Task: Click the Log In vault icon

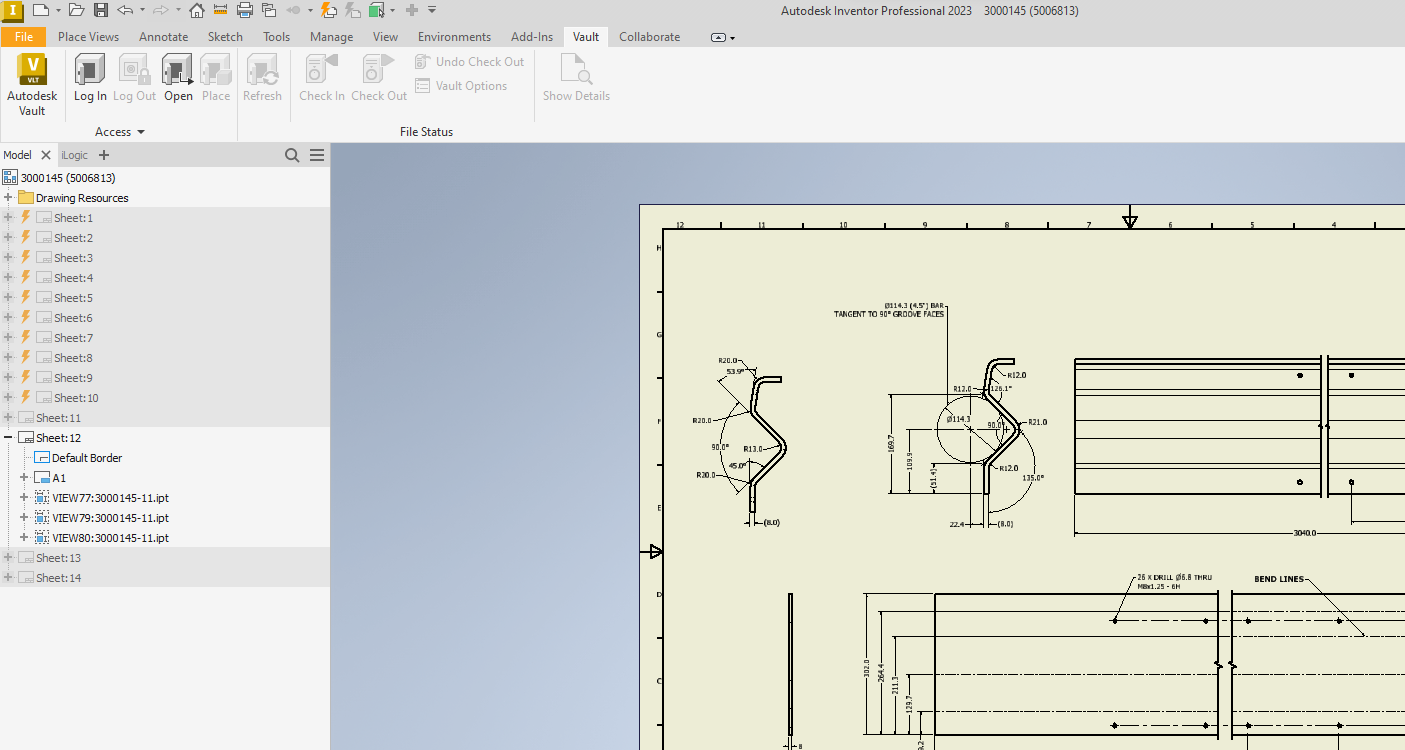Action: pyautogui.click(x=90, y=78)
